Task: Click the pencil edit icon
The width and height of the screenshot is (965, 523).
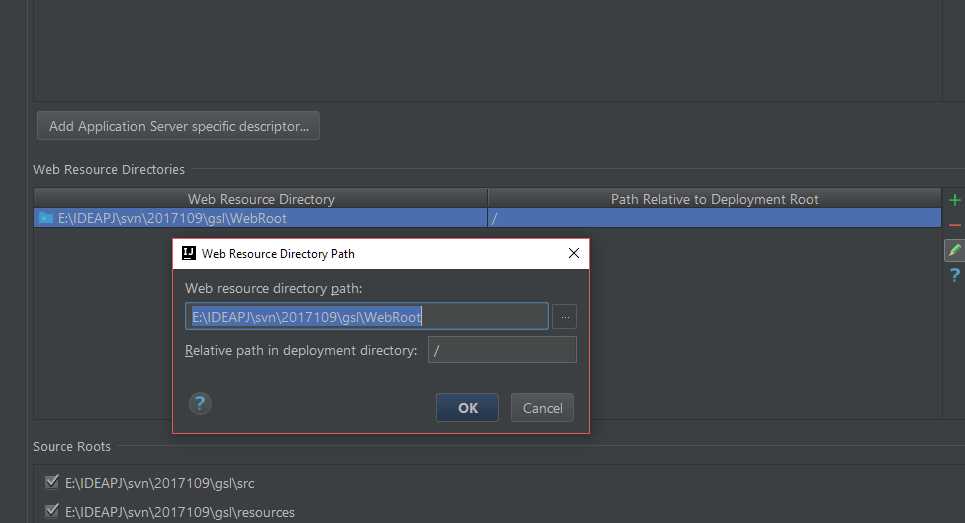Action: click(x=955, y=250)
